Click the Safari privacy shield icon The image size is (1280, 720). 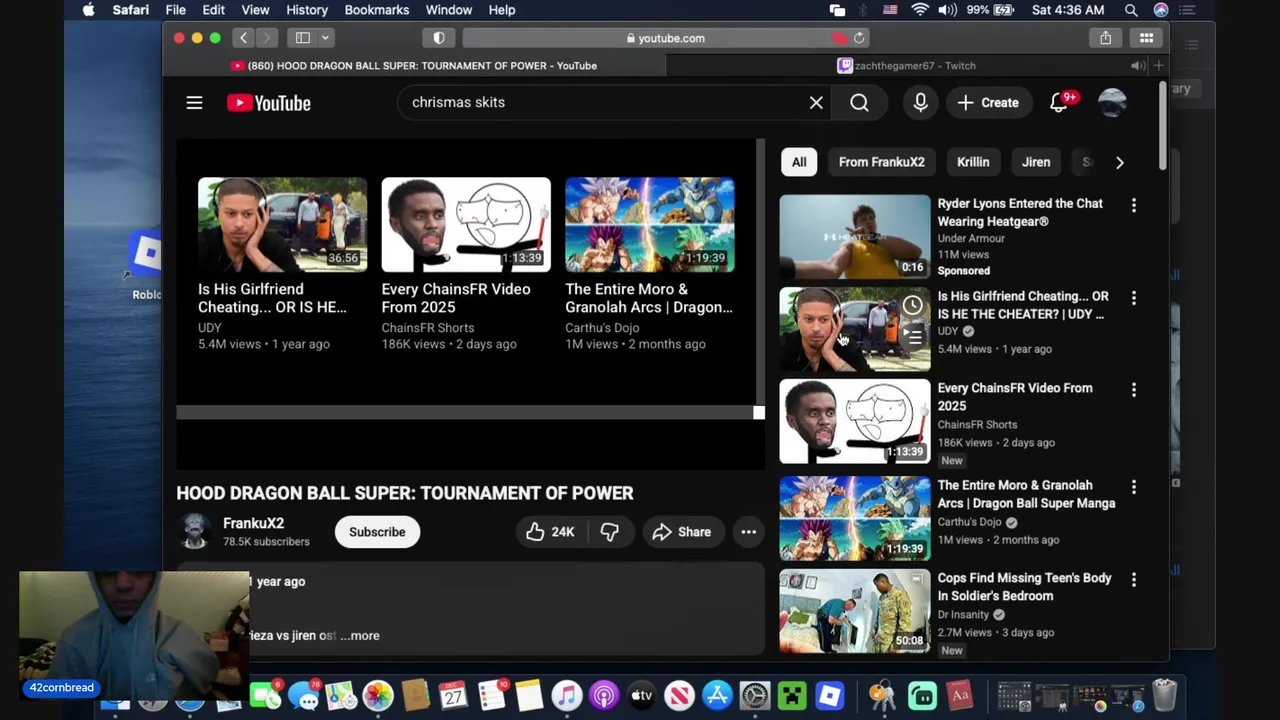[439, 38]
